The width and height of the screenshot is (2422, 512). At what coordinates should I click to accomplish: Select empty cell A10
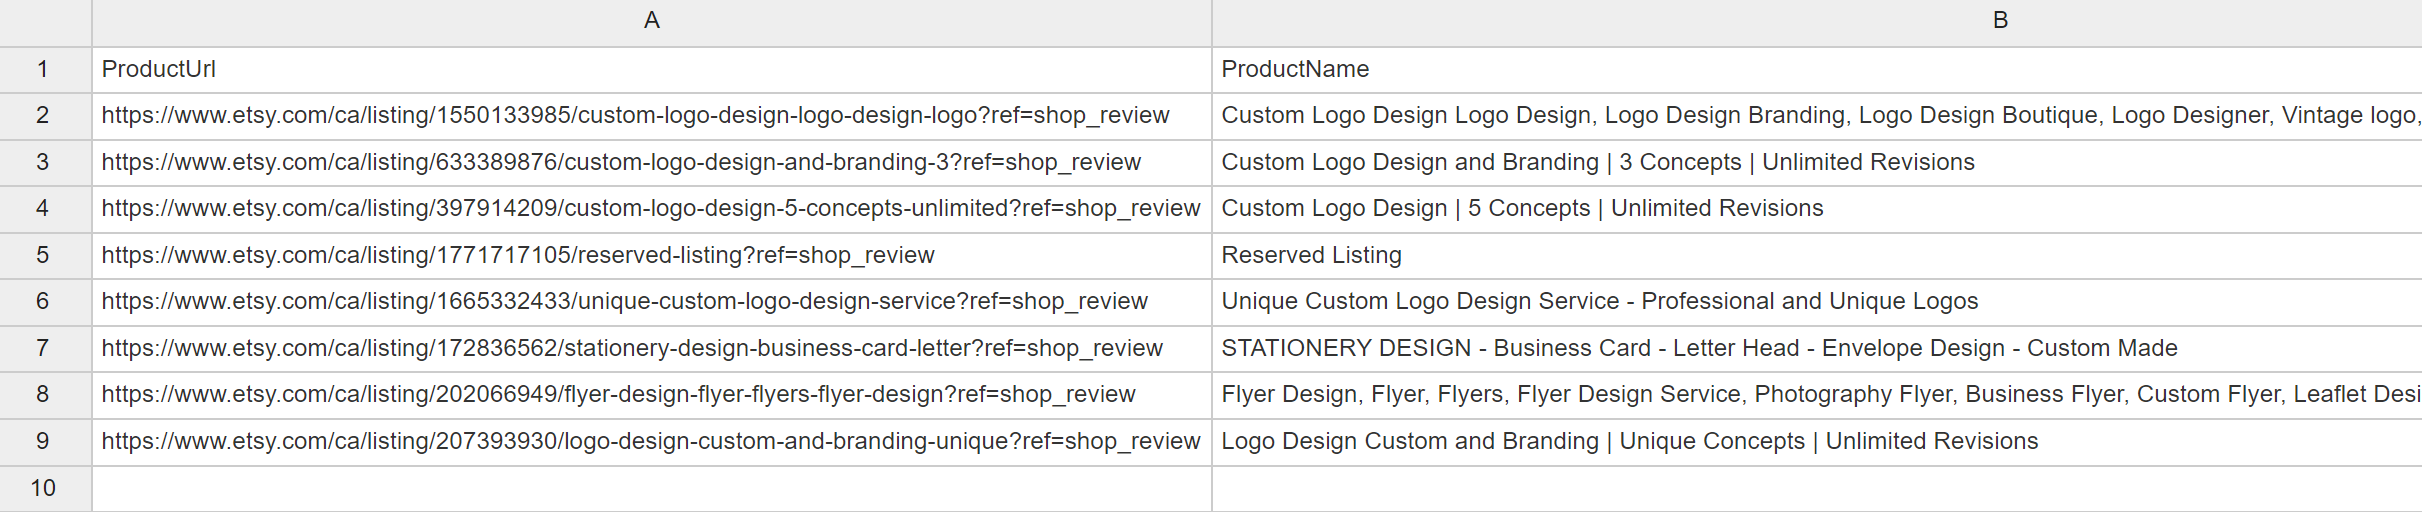651,488
